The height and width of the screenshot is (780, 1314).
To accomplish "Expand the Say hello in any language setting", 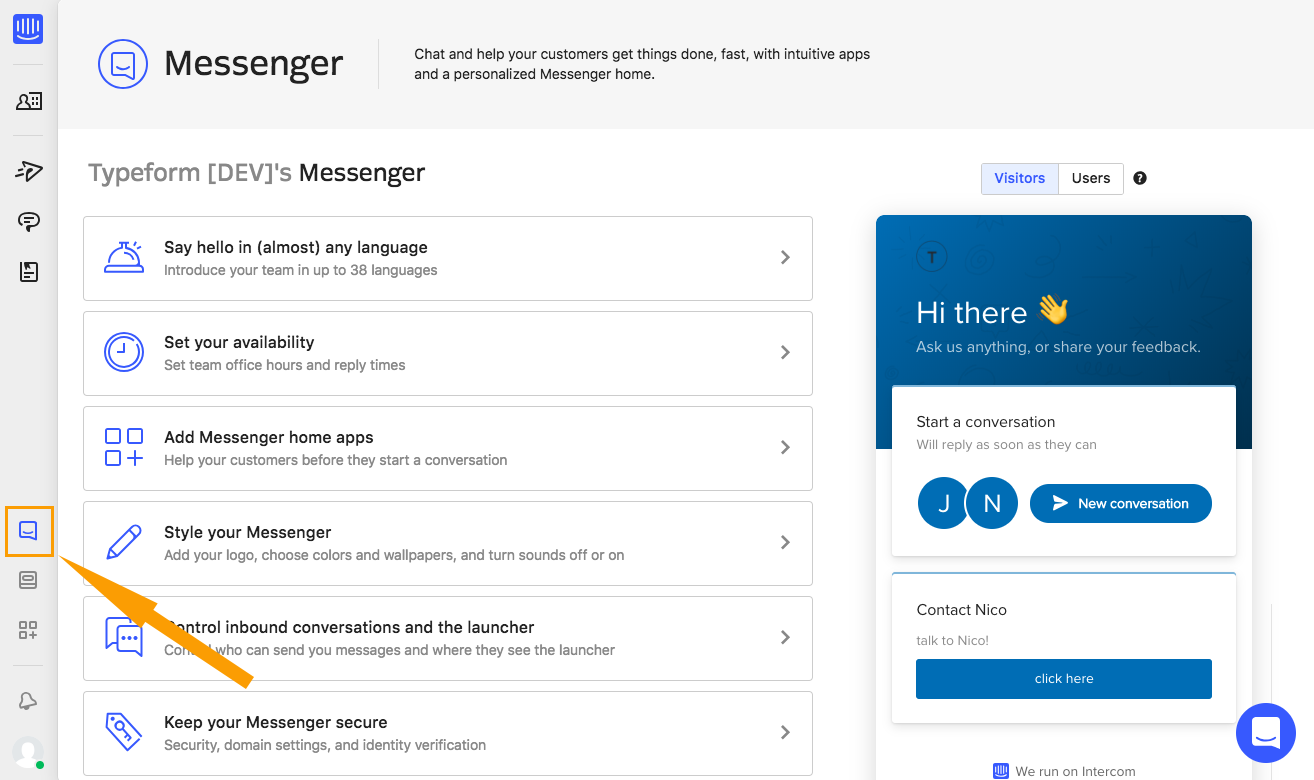I will 447,258.
